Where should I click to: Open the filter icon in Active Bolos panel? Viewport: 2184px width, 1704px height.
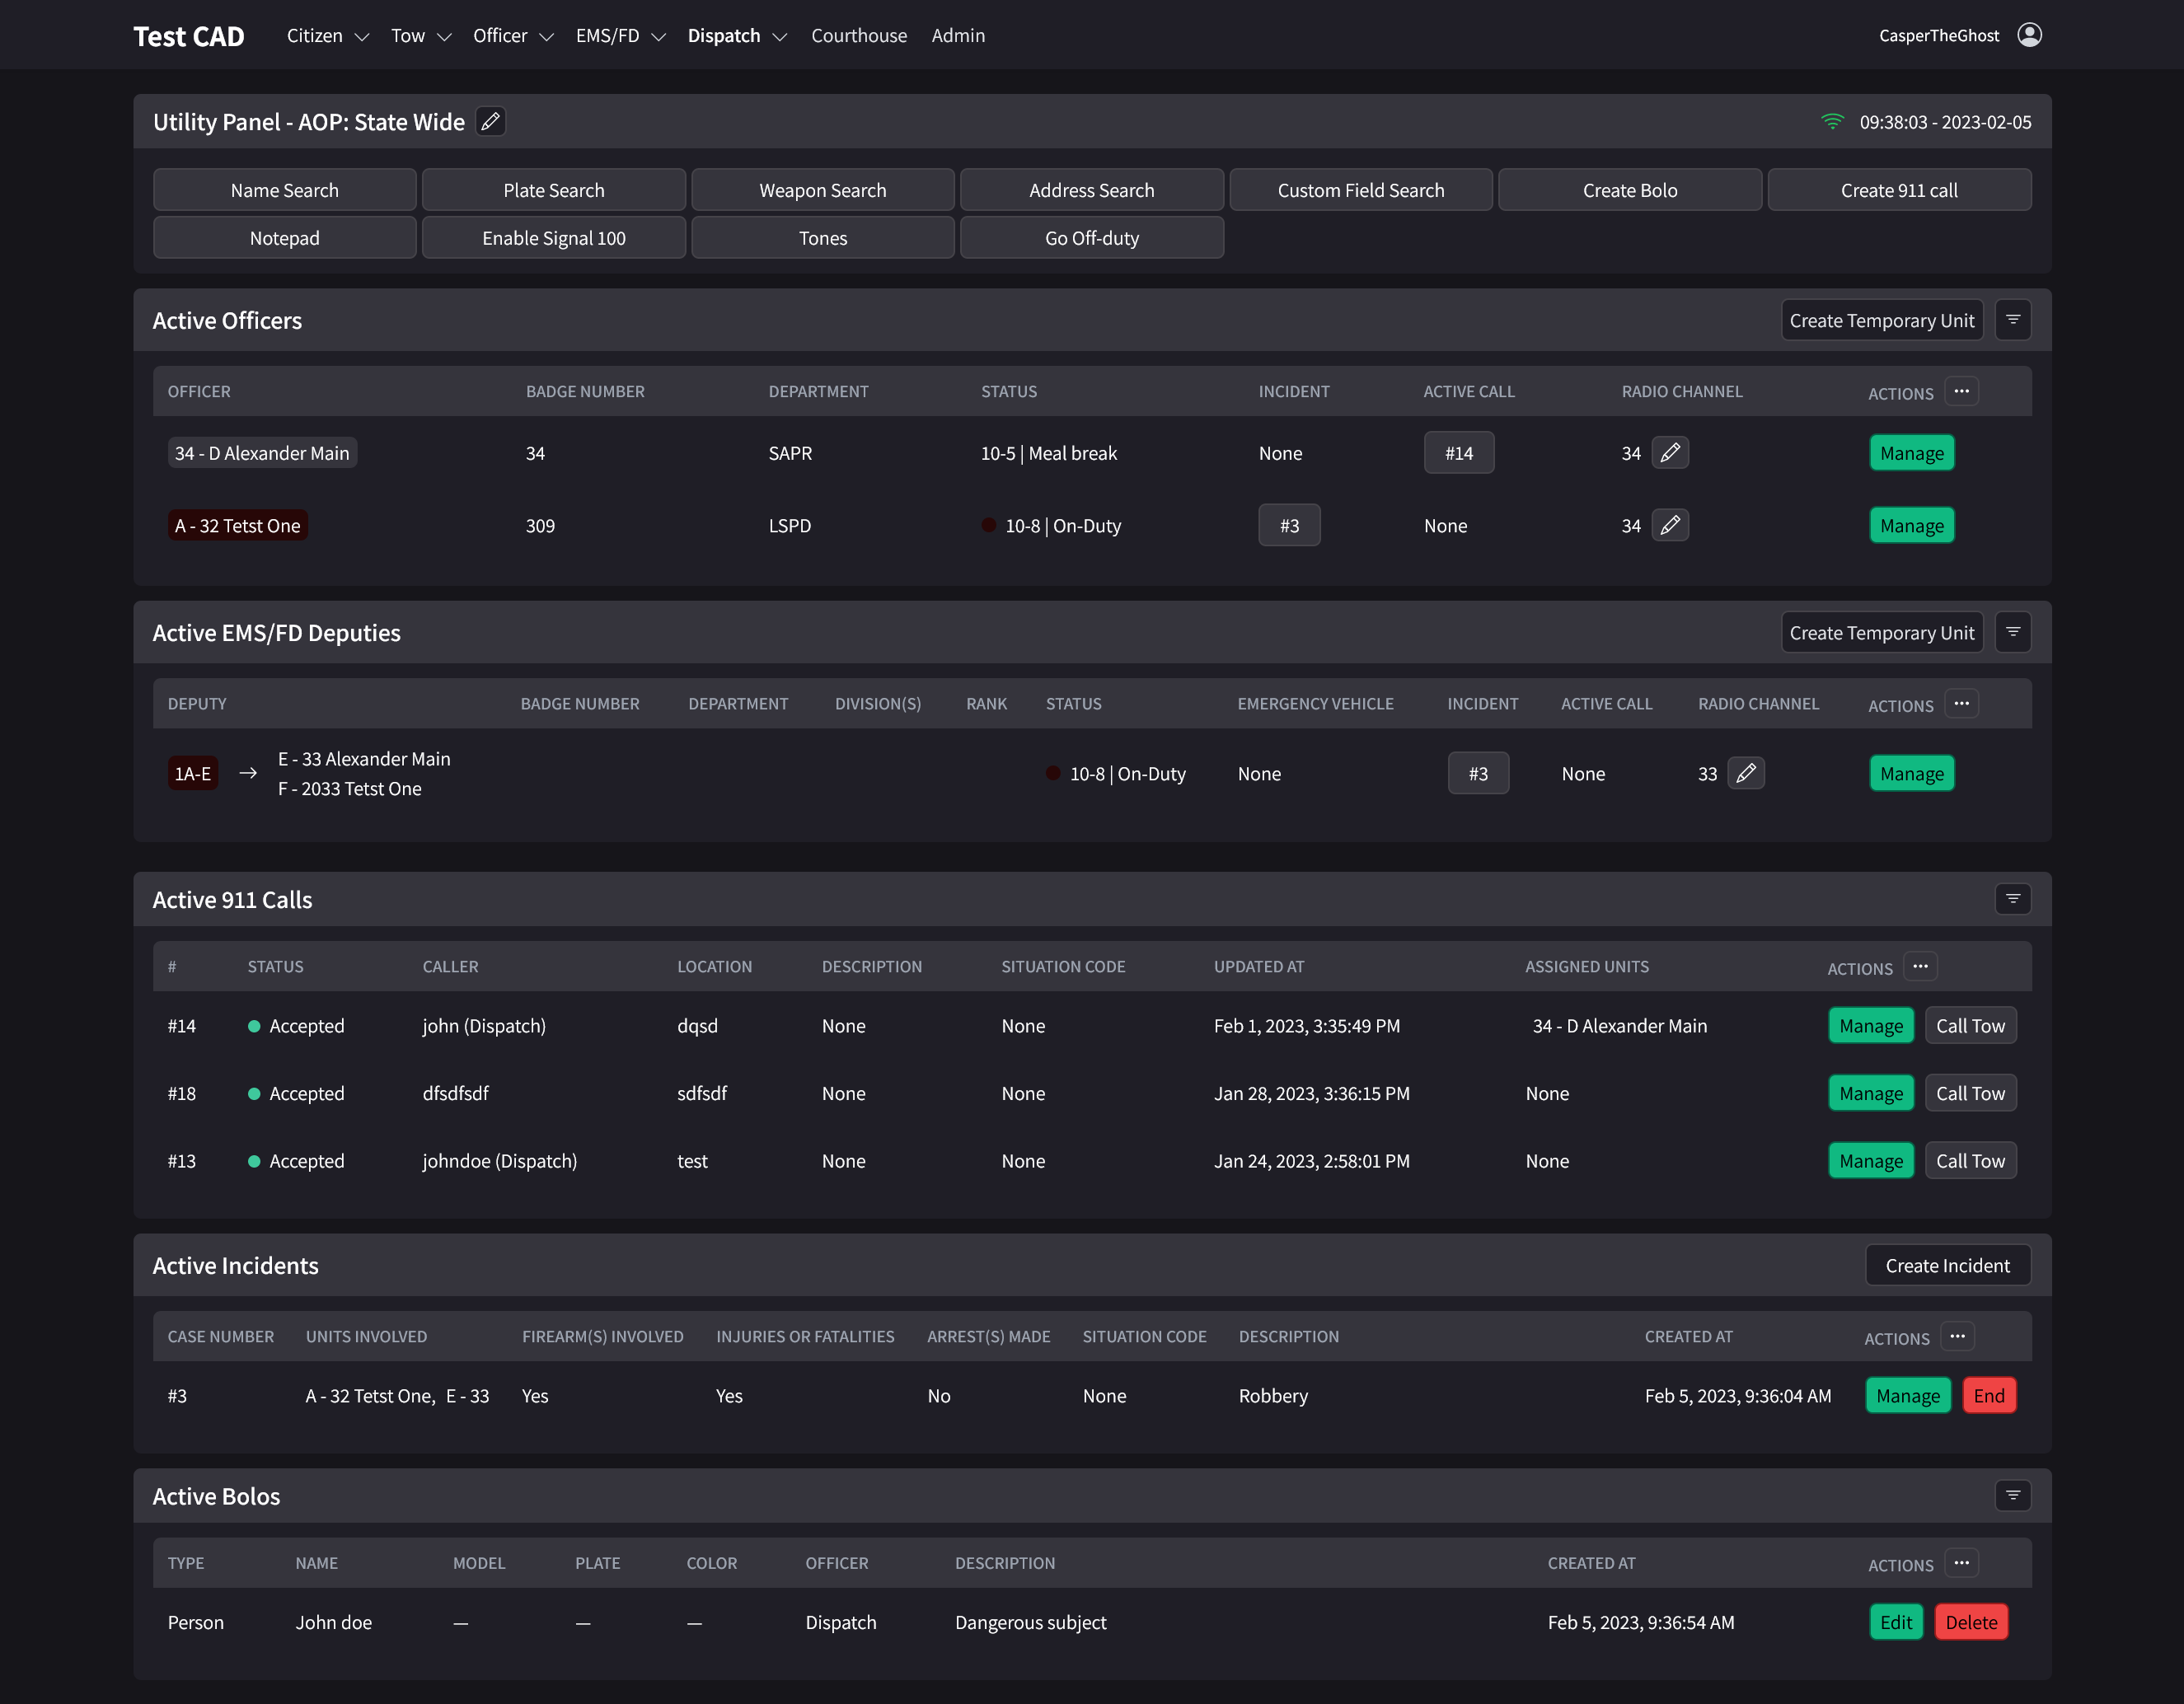click(2013, 1495)
